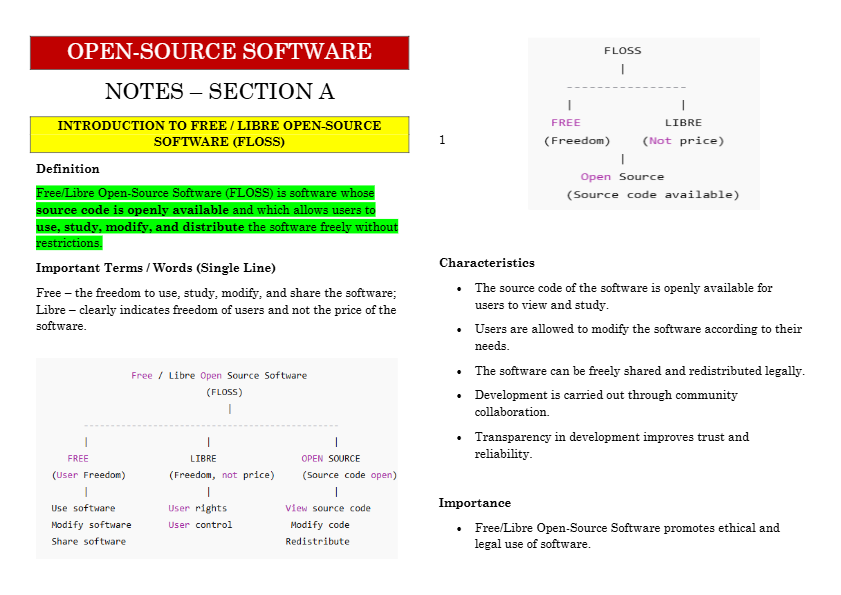
Task: Click the '(Not price)' label
Action: pyautogui.click(x=683, y=141)
